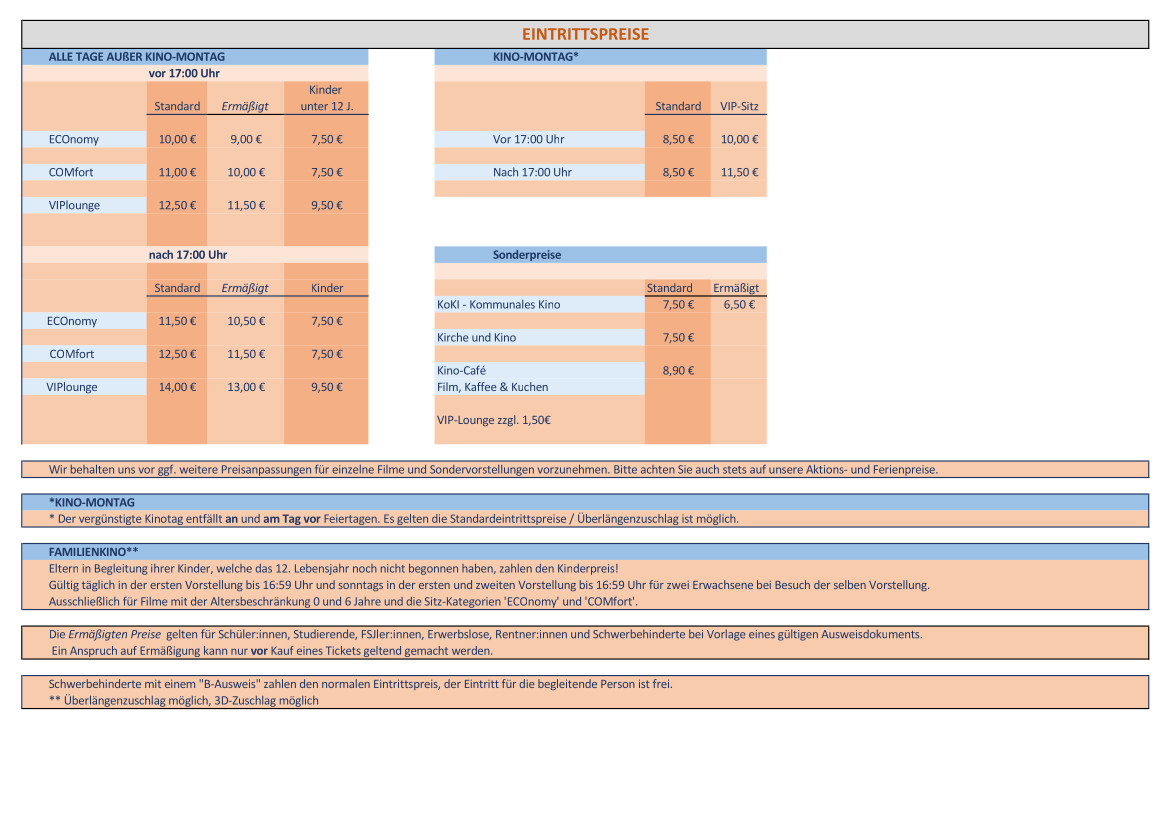Select the VIP-Sitz column header
This screenshot has width=1169, height=826.
739,106
